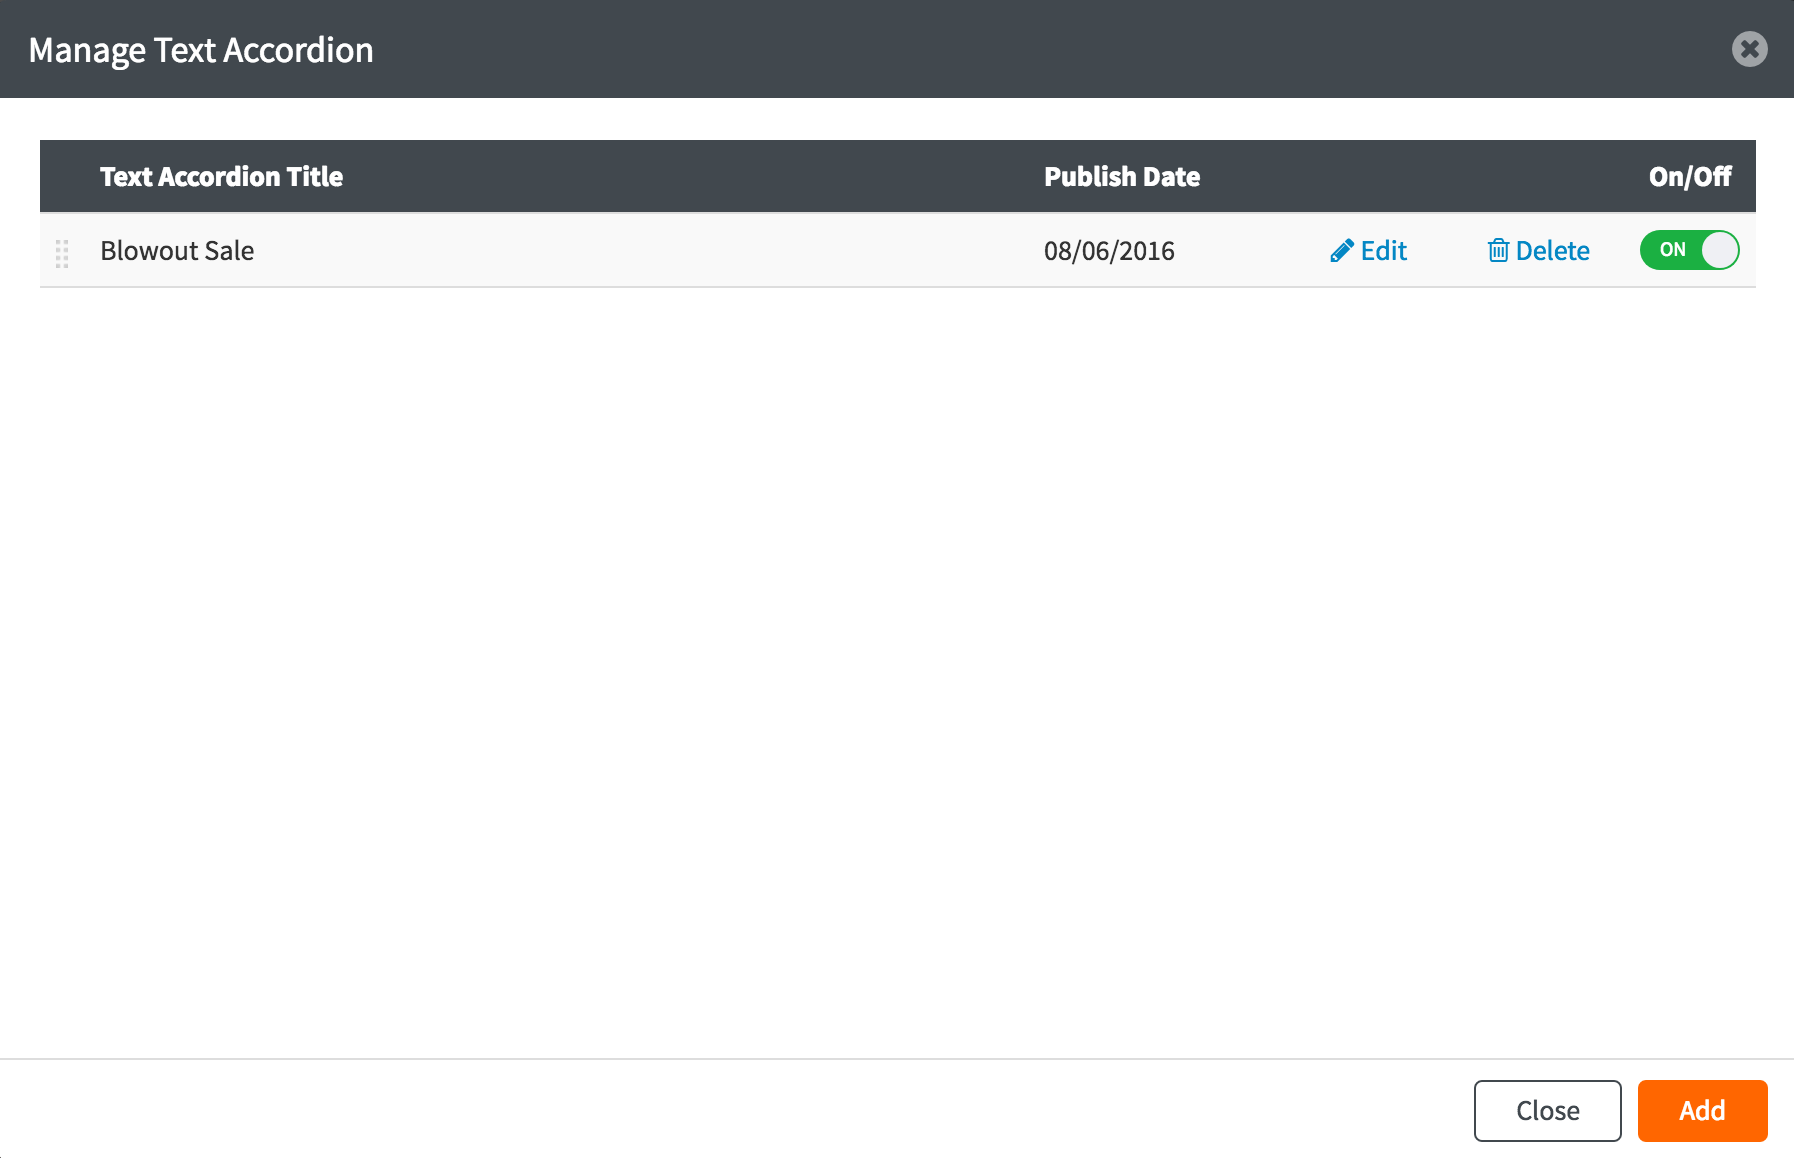This screenshot has width=1794, height=1158.
Task: Close the Manage Text Accordion dialog with X
Action: 1749,49
